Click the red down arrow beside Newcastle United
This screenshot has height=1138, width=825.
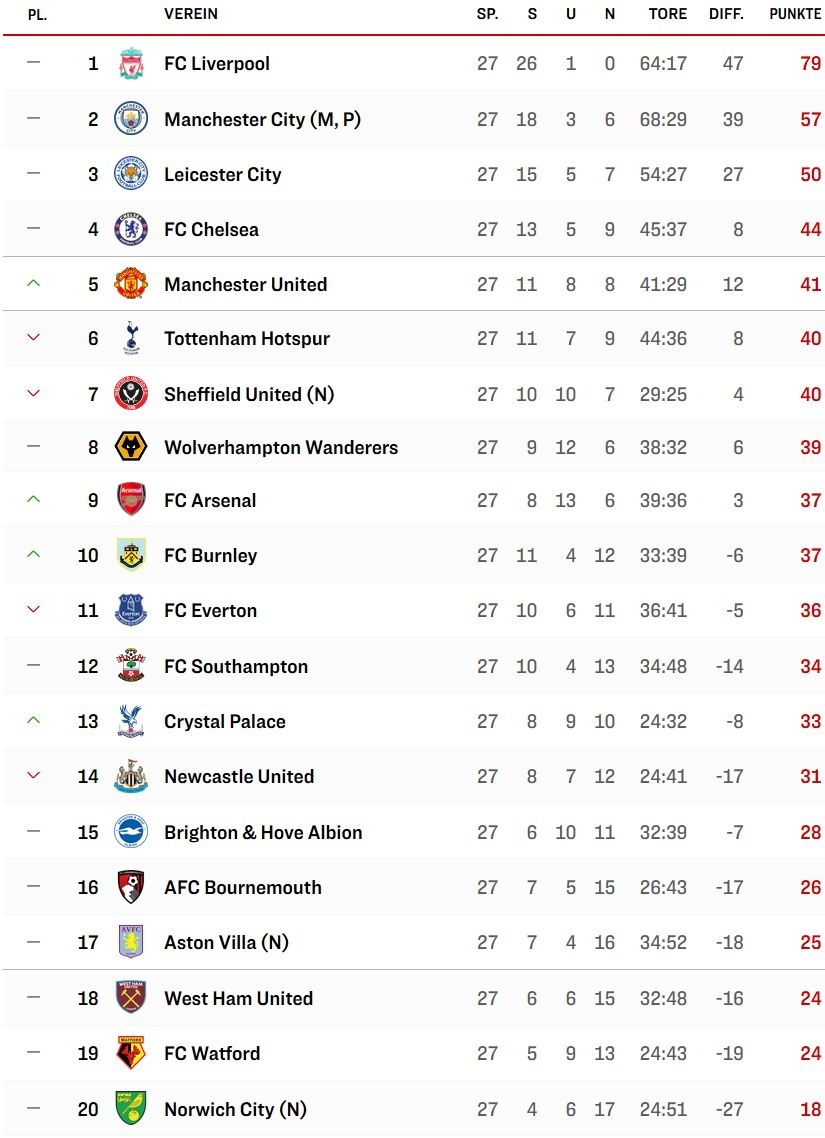tap(33, 775)
